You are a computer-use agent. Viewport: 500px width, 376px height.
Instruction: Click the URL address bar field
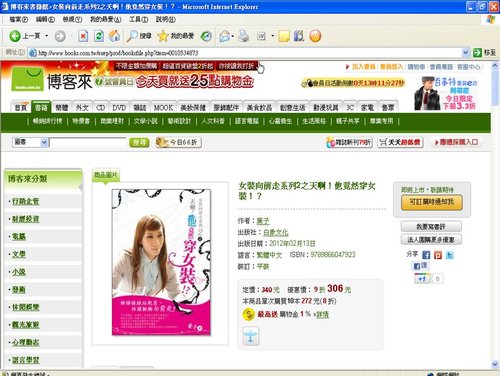click(245, 53)
